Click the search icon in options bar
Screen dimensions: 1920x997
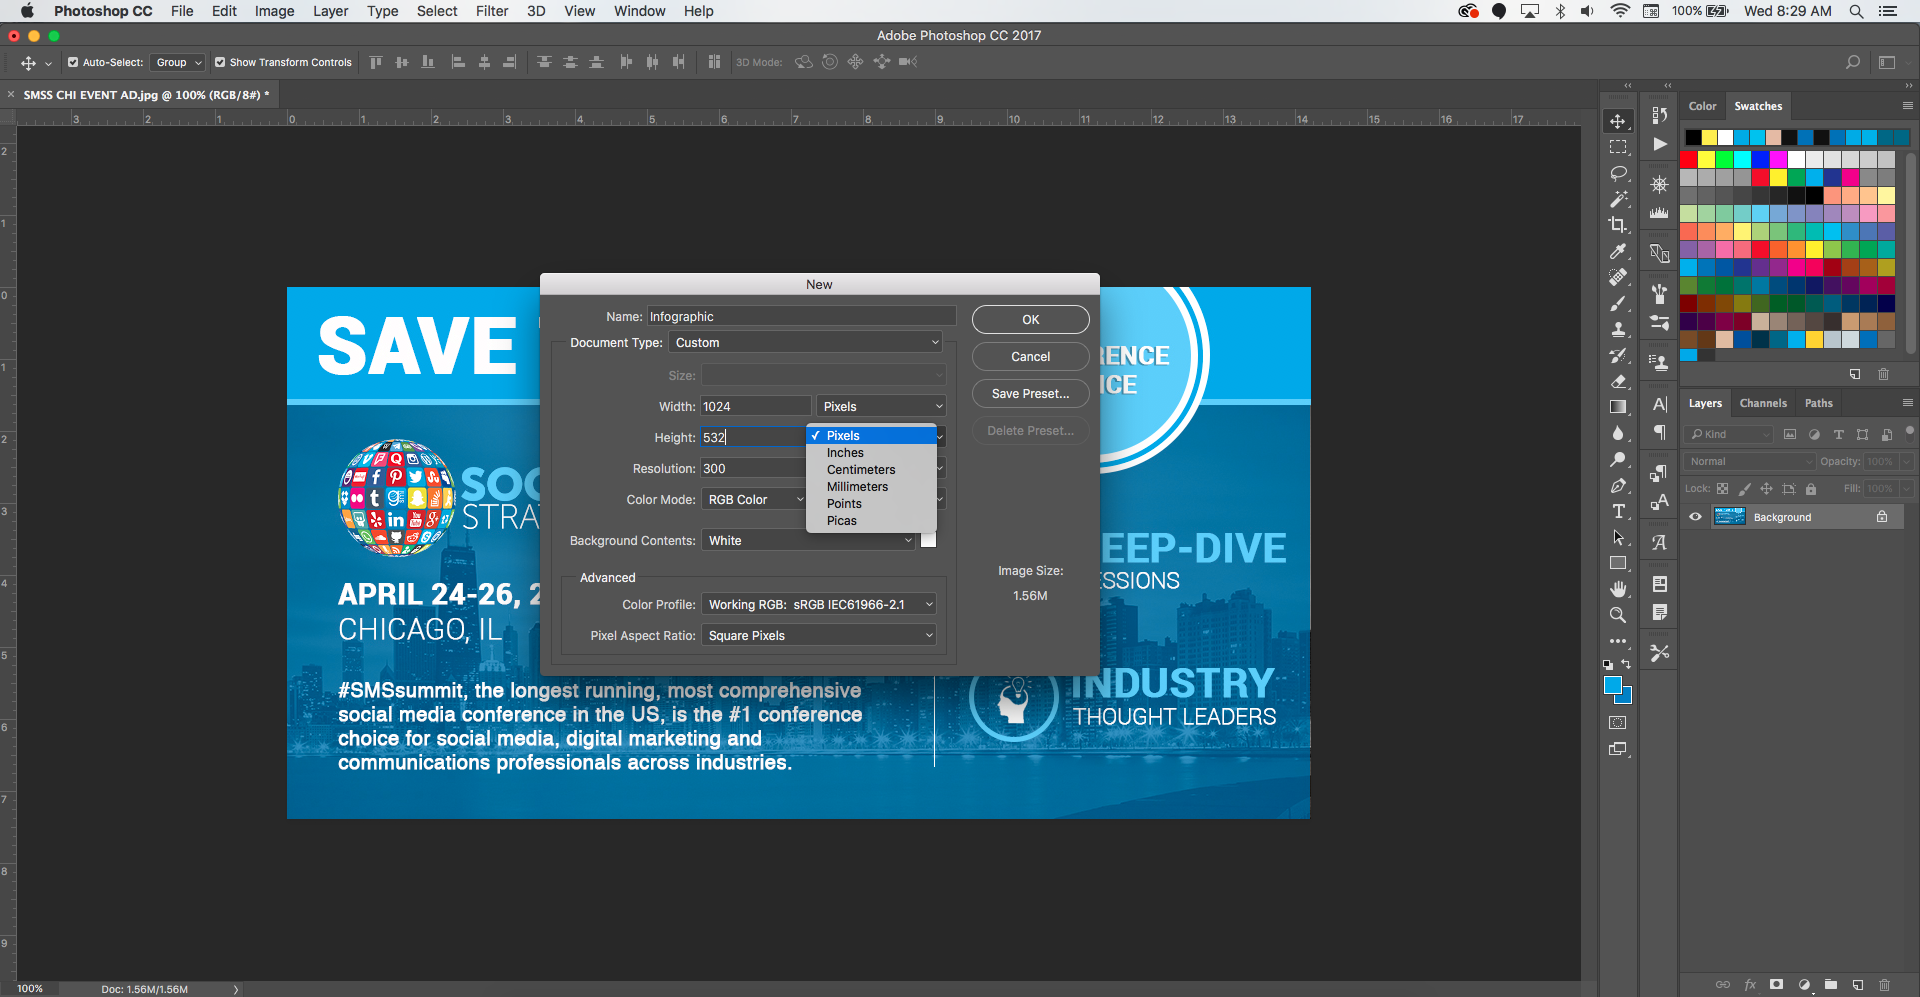[1852, 62]
